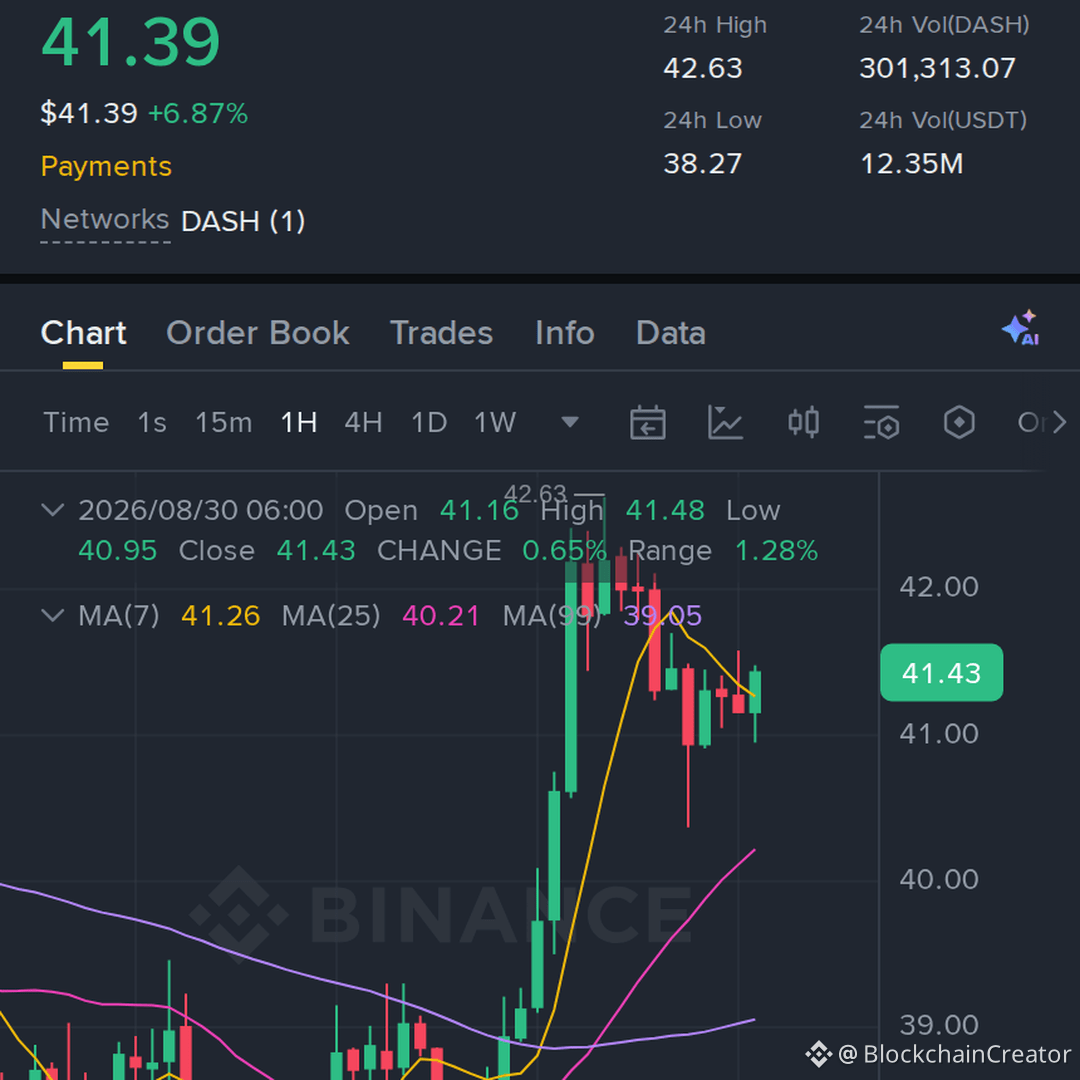Viewport: 1080px width, 1080px height.
Task: Open the AI assistant sparkle icon
Action: point(1021,328)
